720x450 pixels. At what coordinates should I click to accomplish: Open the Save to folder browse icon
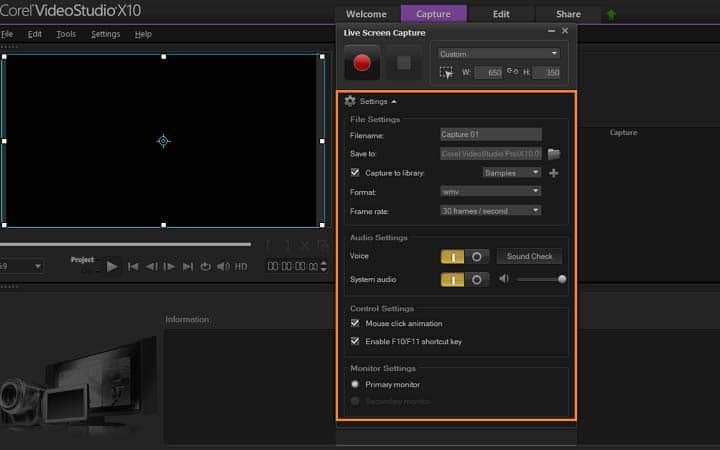554,154
